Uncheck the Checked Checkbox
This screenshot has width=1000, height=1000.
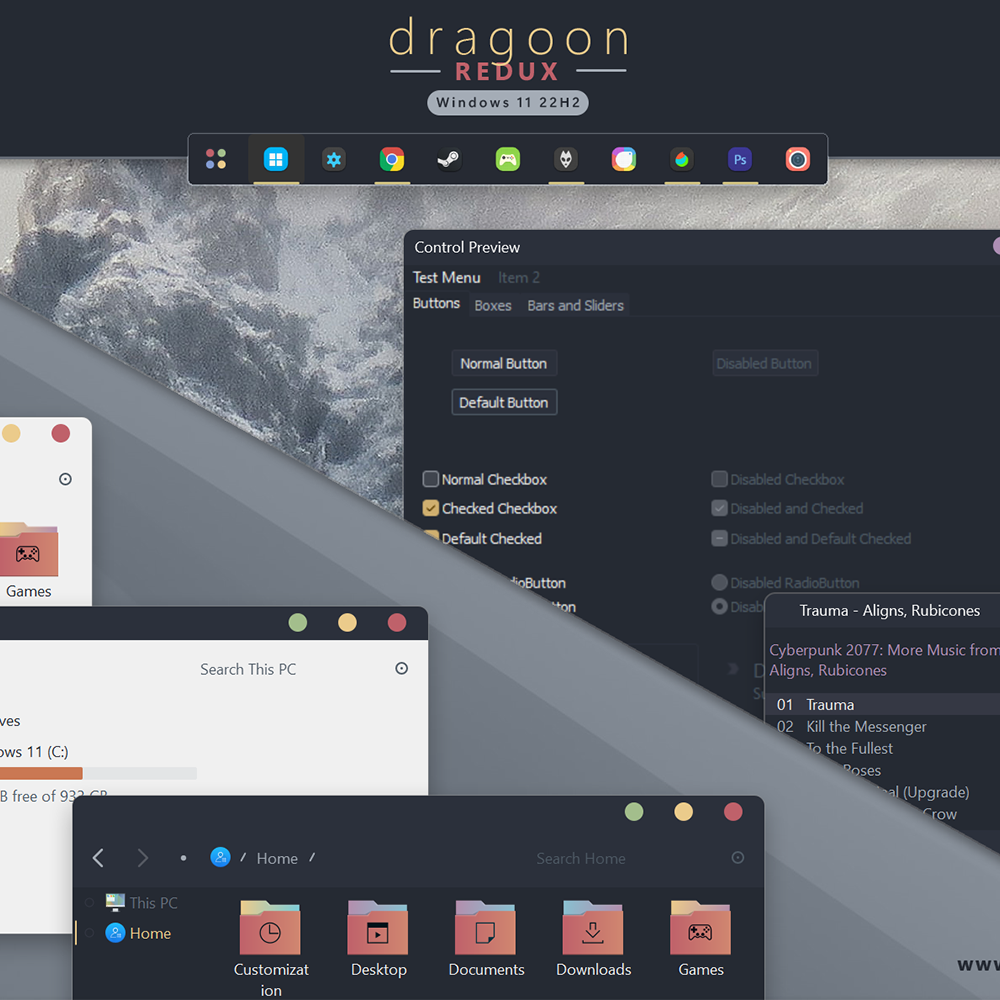431,508
